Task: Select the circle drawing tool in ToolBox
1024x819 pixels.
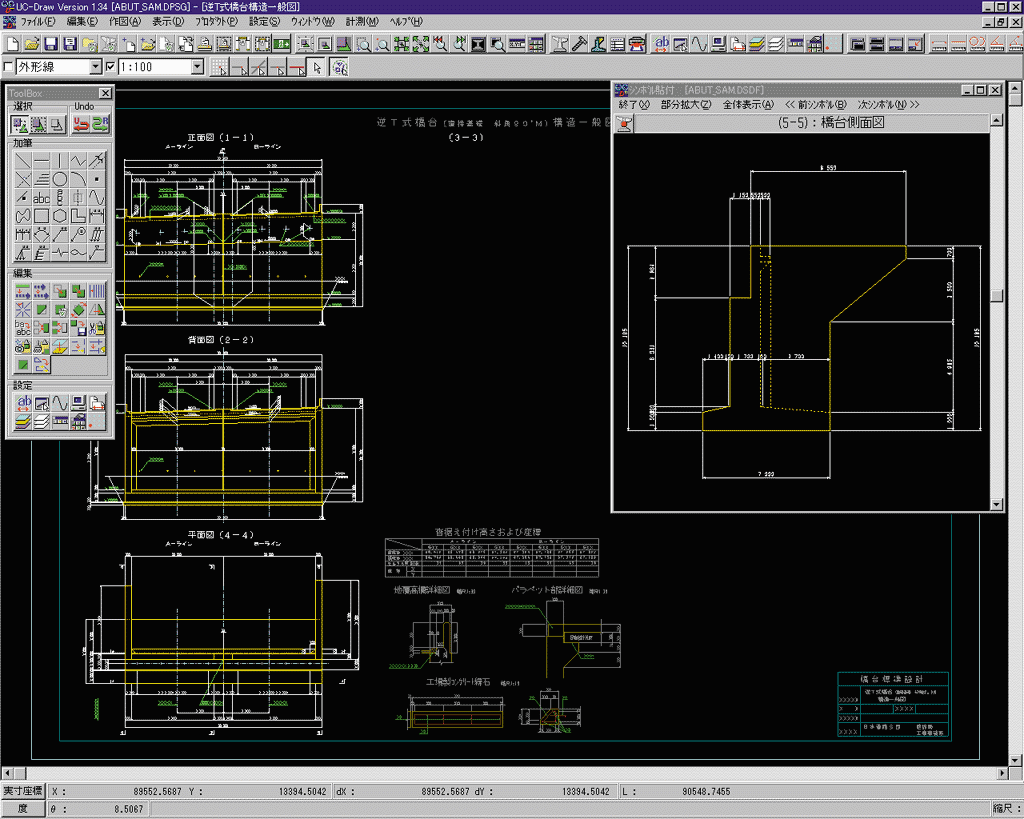Action: pos(60,179)
